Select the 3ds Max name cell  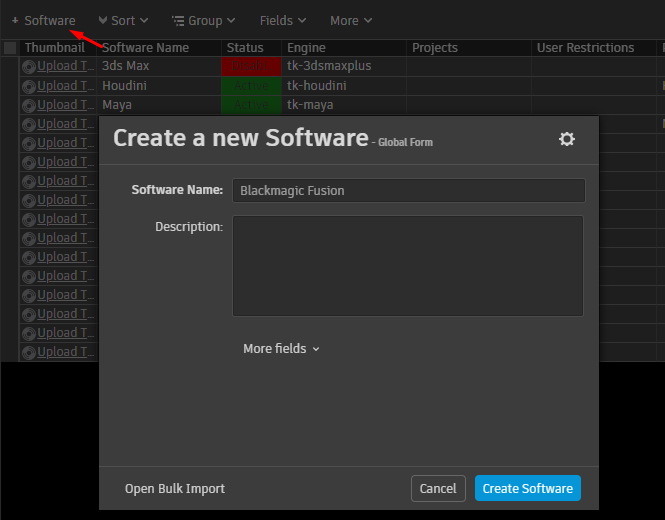point(159,66)
